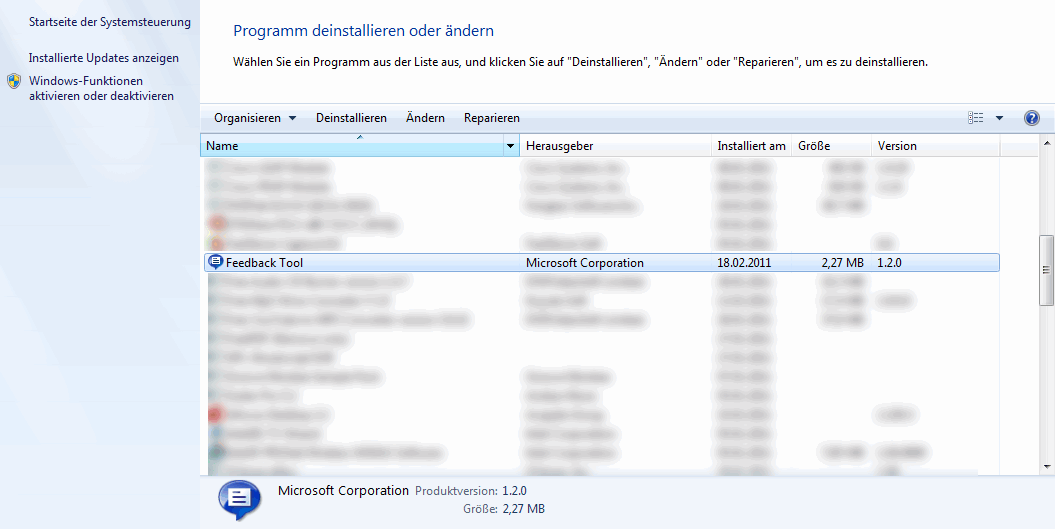Viewport: 1055px width, 529px height.
Task: Click Produktversion 1.2.0 value in details pane
Action: (514, 491)
